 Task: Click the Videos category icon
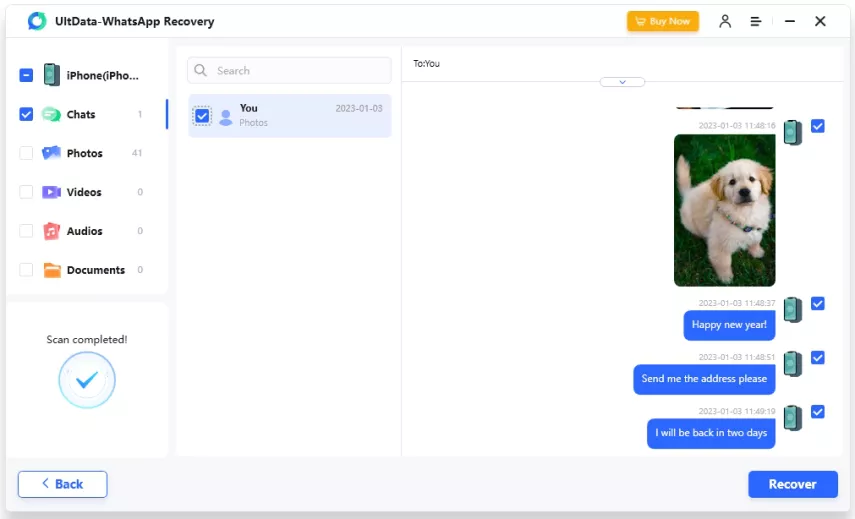[x=51, y=192]
